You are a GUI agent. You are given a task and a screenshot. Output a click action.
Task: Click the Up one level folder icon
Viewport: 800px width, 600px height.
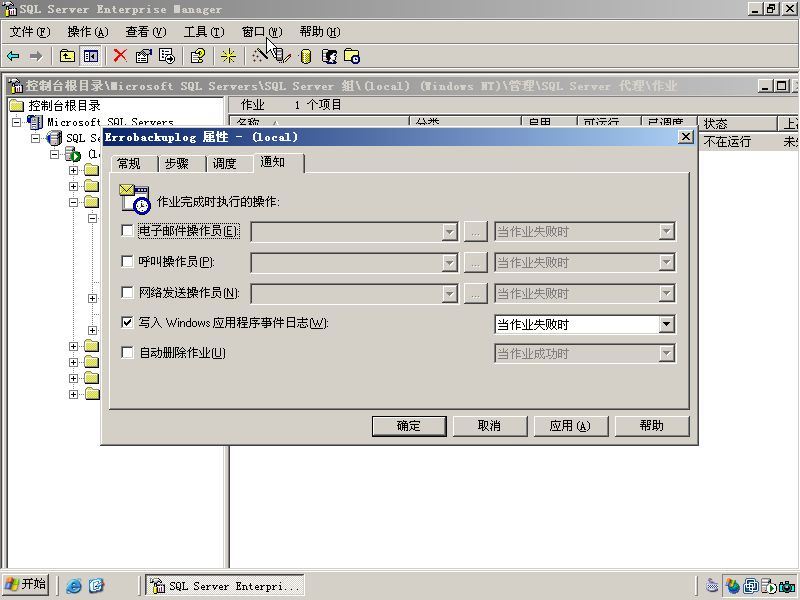click(x=67, y=56)
